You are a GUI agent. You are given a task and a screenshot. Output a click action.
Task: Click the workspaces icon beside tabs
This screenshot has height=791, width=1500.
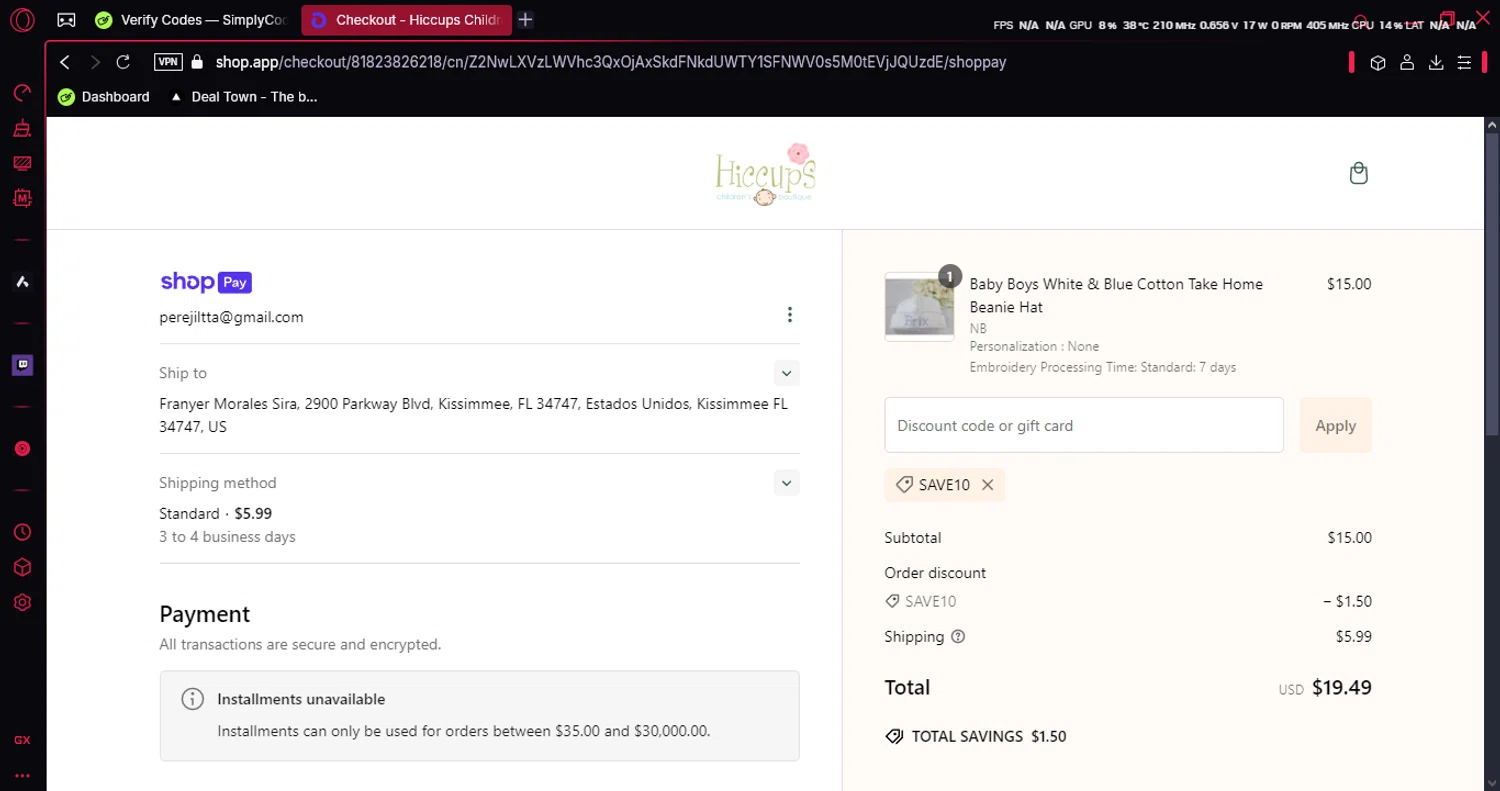(66, 20)
